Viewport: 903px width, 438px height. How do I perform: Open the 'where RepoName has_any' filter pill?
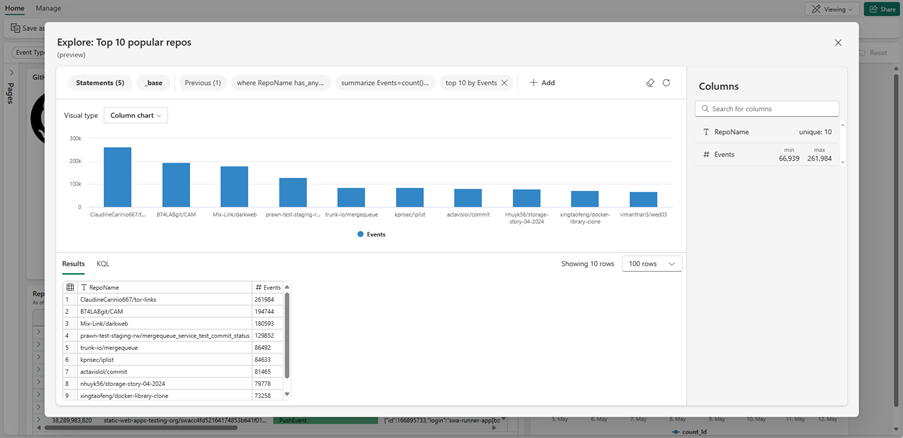click(281, 83)
